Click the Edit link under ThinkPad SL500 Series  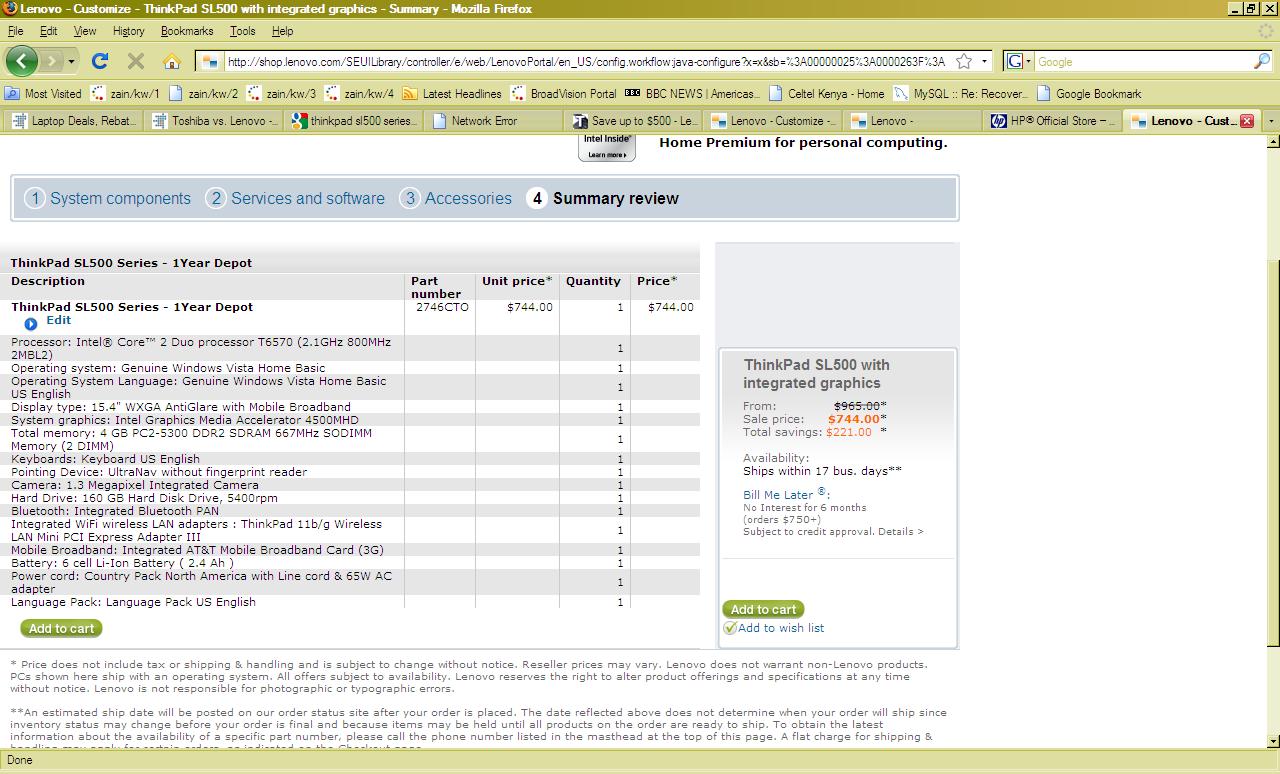58,320
